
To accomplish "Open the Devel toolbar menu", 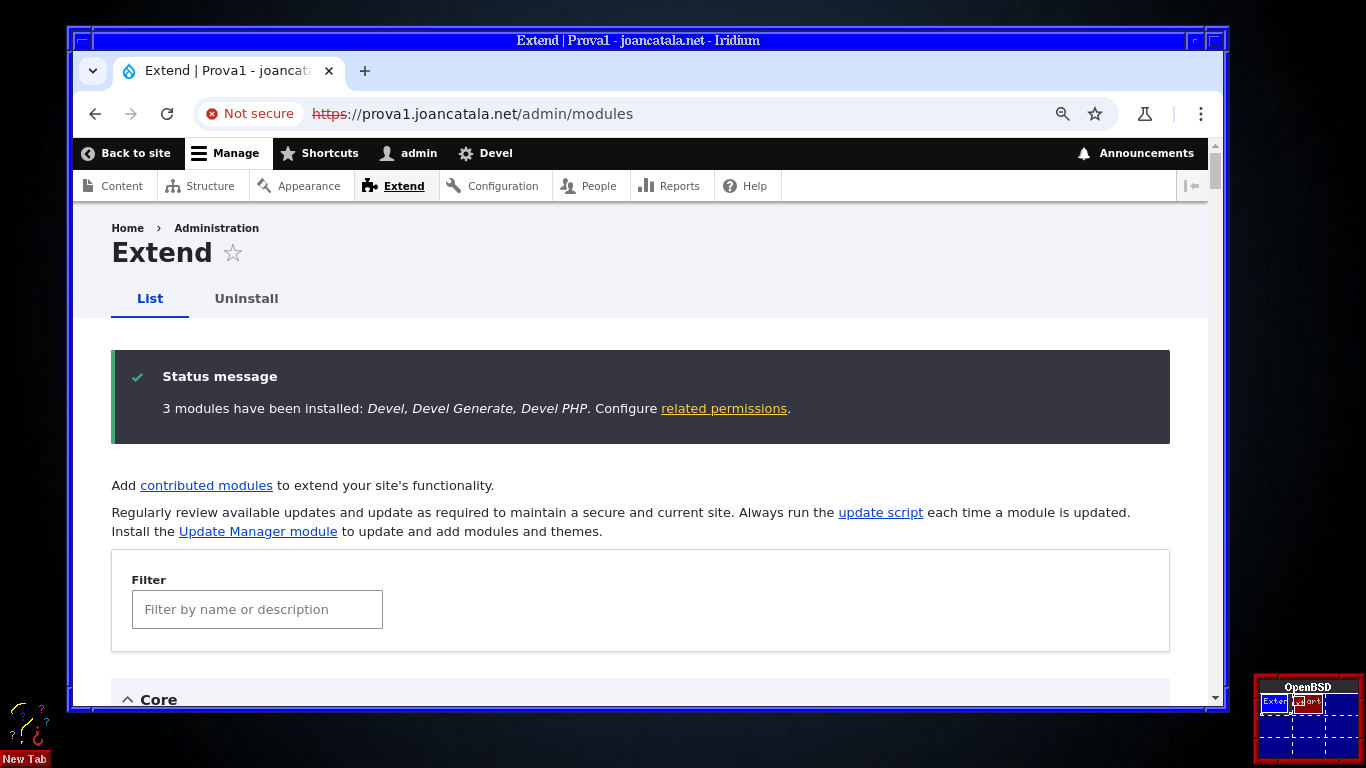I will (x=485, y=153).
